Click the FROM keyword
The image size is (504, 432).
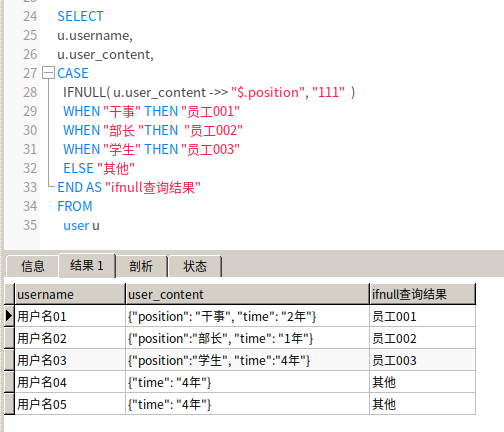(x=75, y=206)
